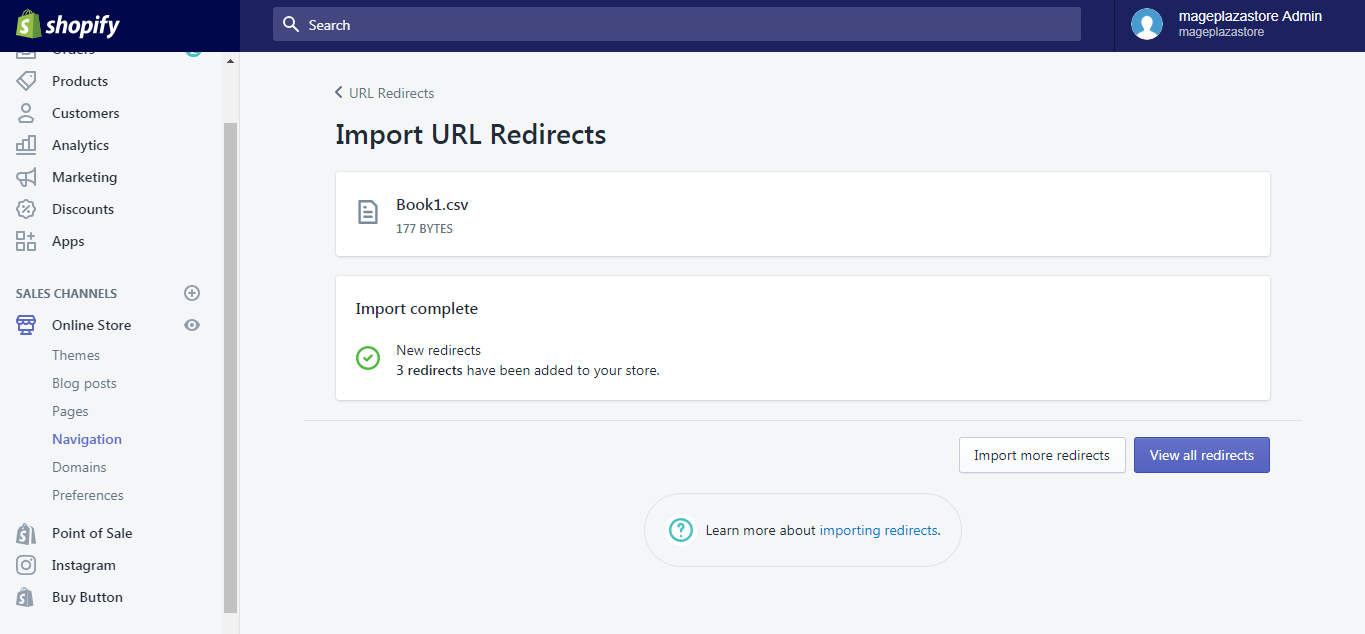Click the Customers person icon
Screen dimensions: 1365x634
pyautogui.click(x=26, y=113)
